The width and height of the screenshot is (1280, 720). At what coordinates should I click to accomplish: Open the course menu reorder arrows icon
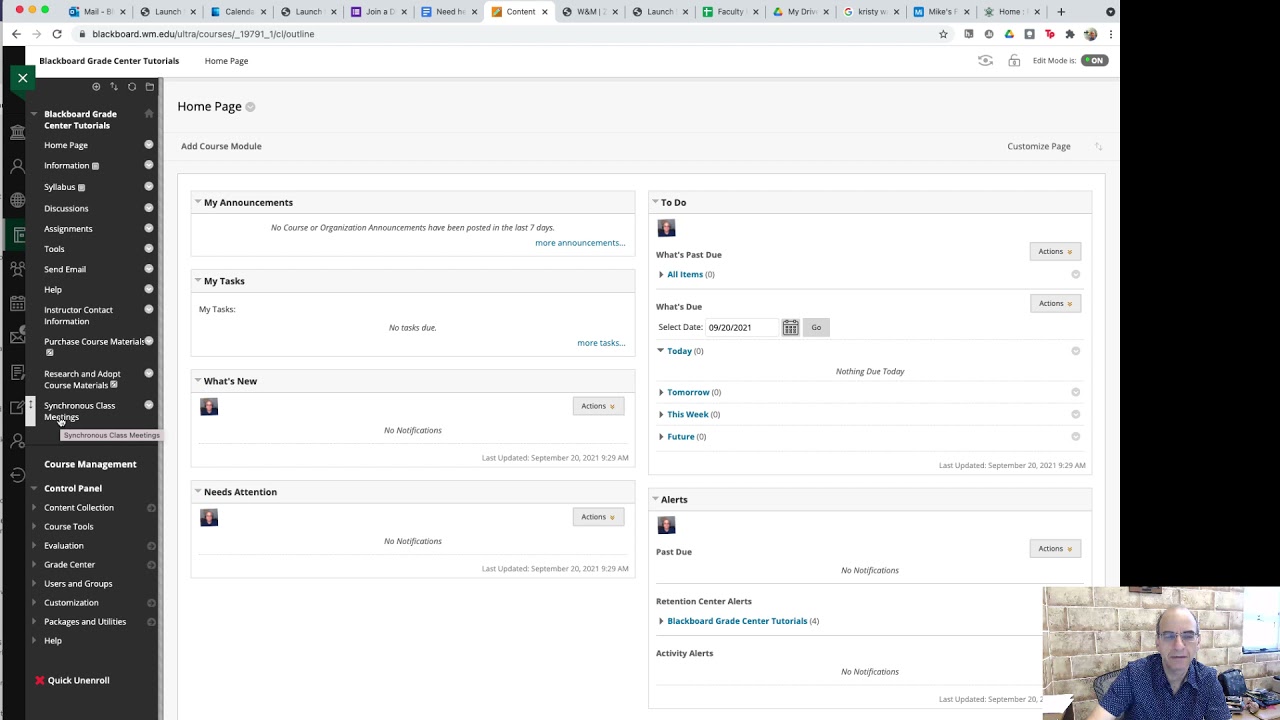(x=114, y=87)
